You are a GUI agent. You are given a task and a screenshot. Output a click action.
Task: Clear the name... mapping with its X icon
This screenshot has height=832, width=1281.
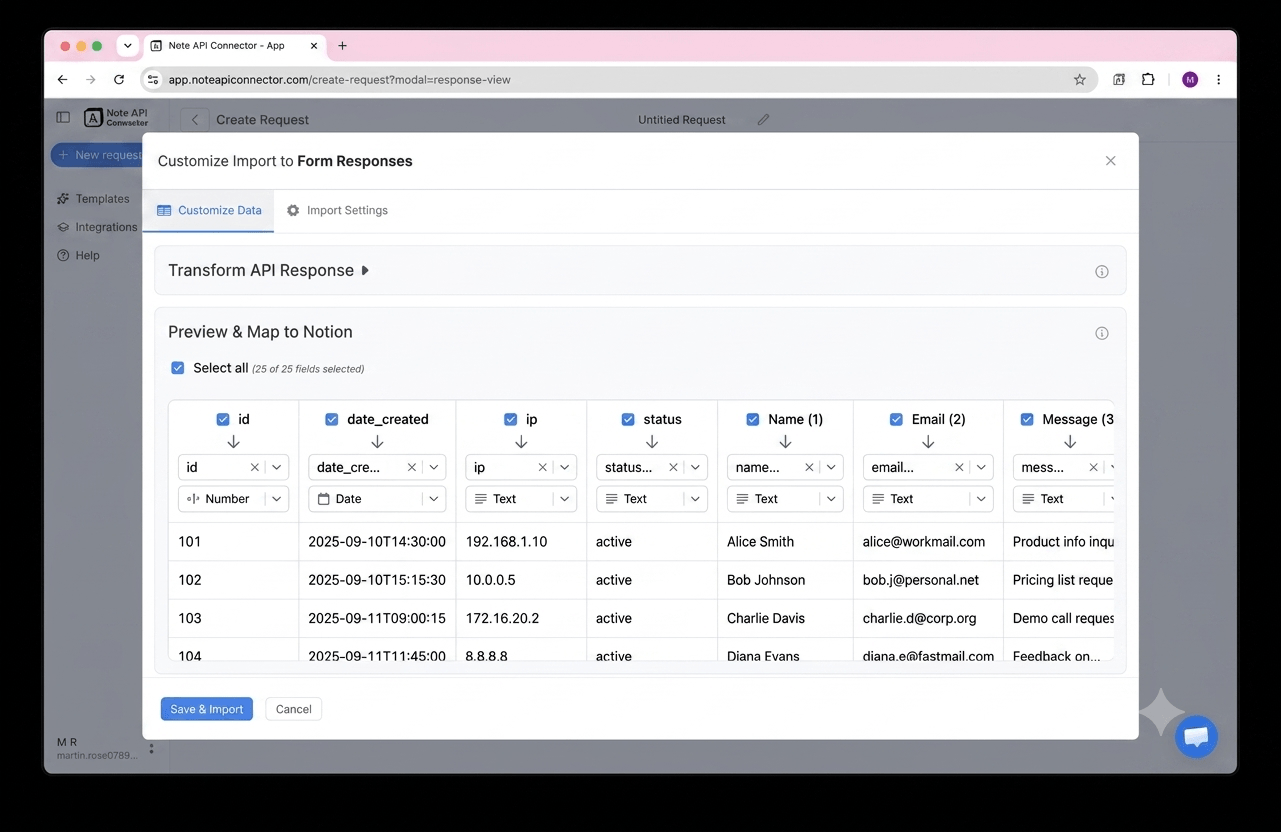[x=809, y=467]
